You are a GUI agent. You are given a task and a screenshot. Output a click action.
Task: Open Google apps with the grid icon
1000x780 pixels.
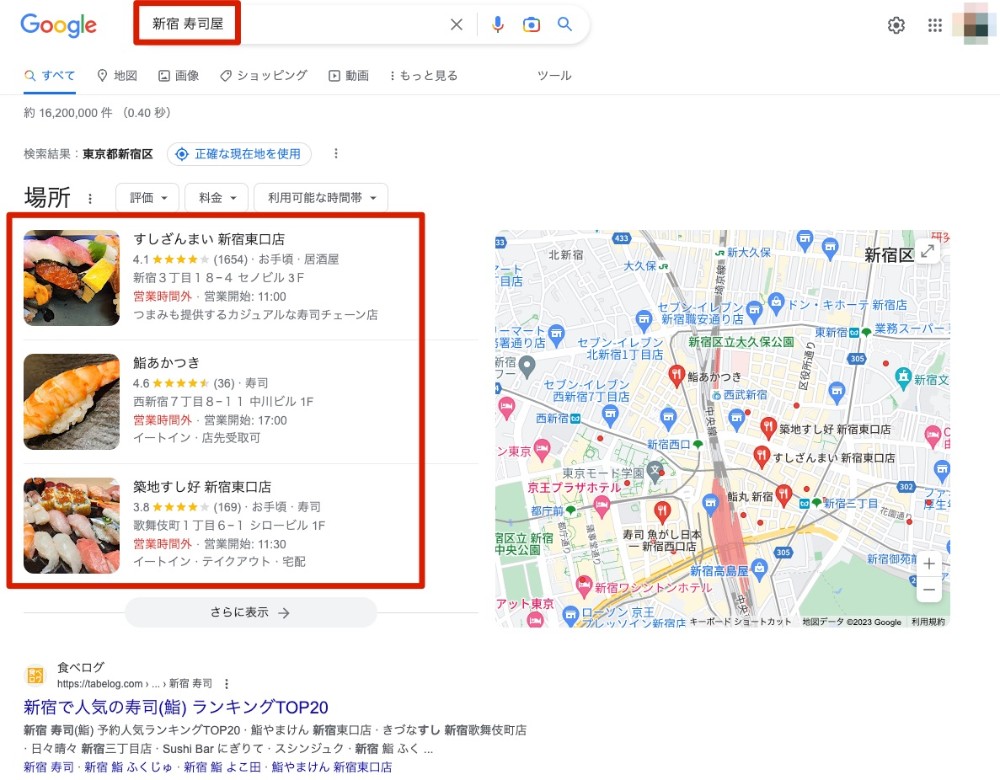pyautogui.click(x=935, y=25)
